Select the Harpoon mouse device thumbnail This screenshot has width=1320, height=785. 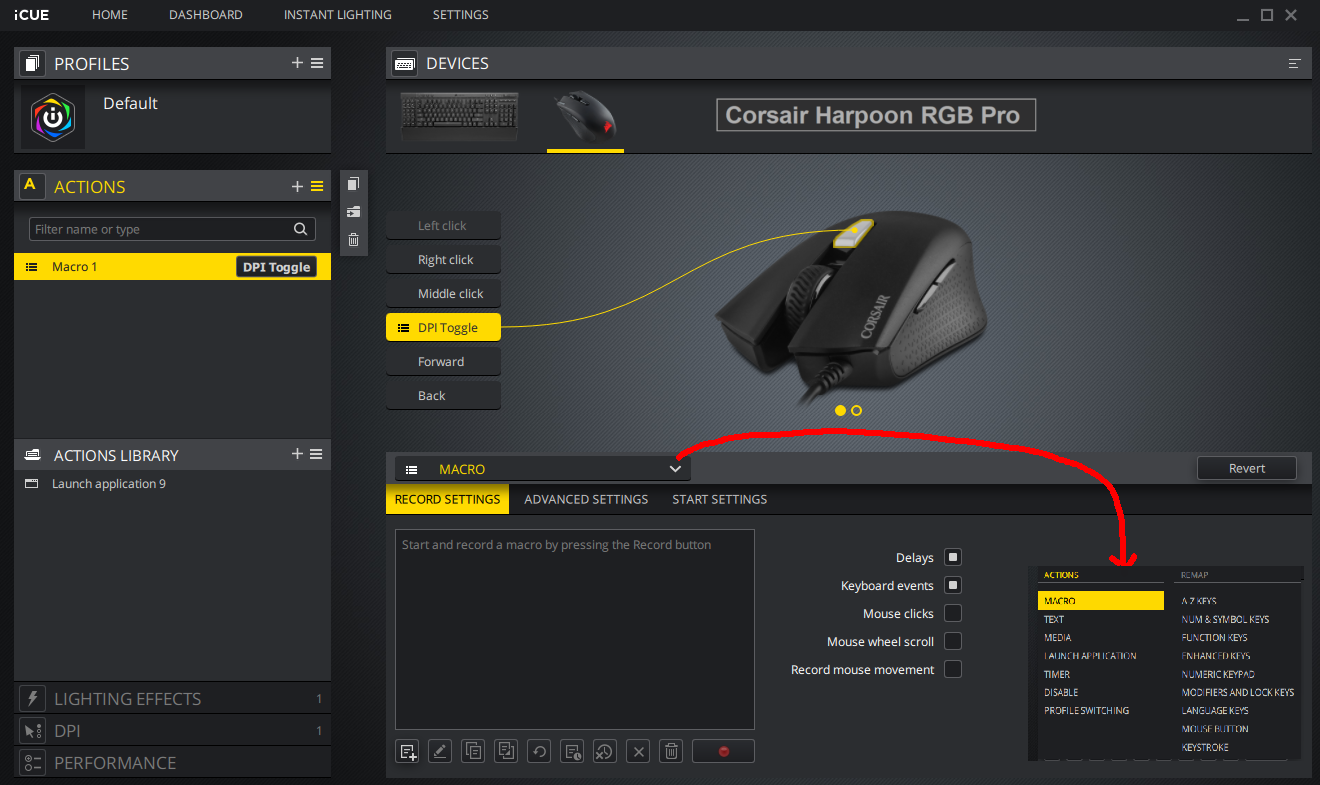586,117
